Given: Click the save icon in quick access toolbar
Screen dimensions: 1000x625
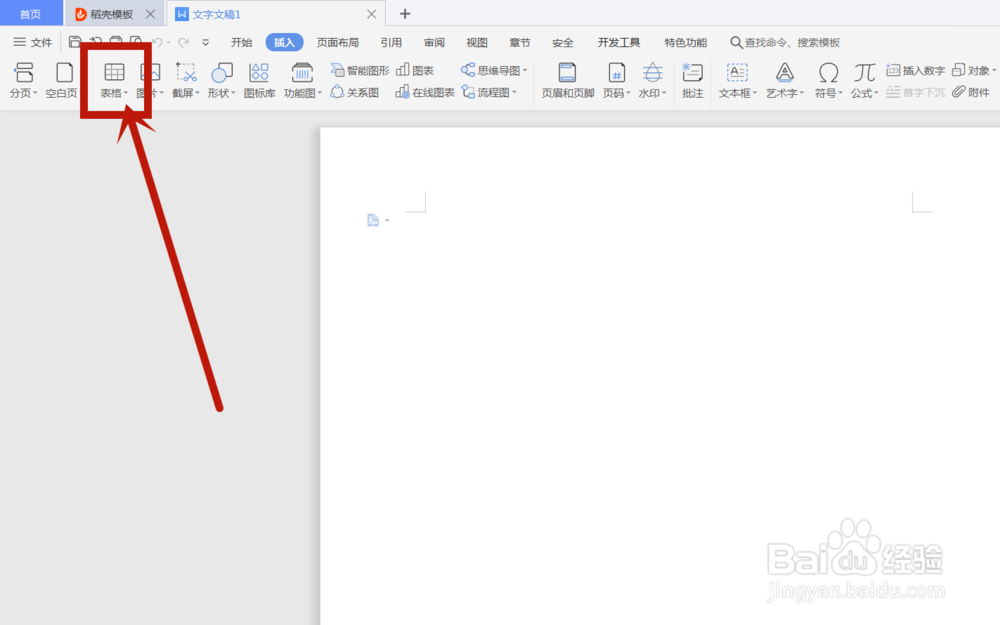Looking at the screenshot, I should (x=75, y=42).
